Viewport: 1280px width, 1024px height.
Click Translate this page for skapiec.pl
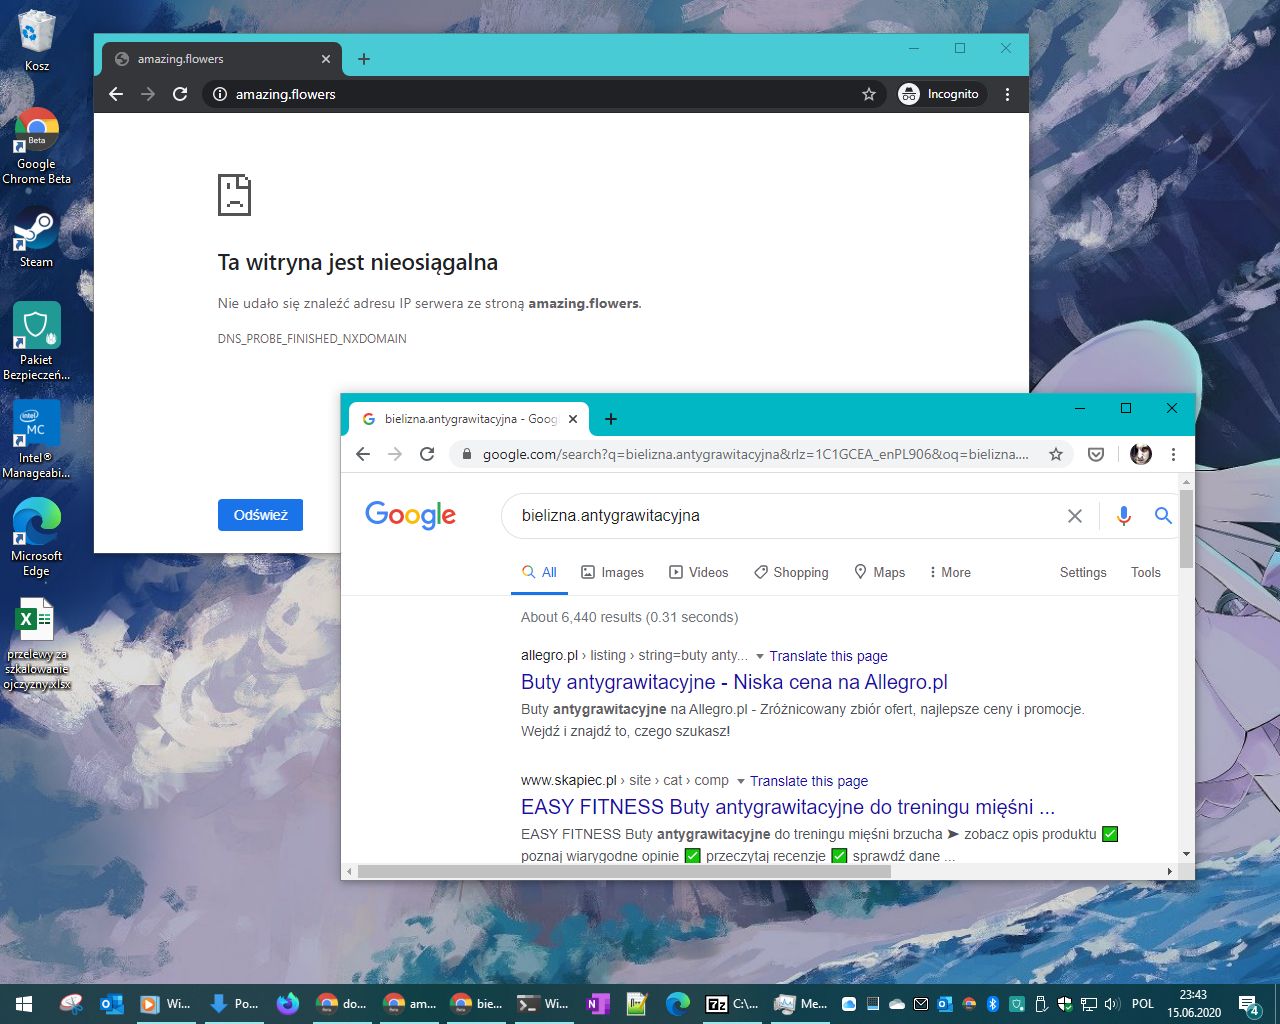click(x=809, y=781)
